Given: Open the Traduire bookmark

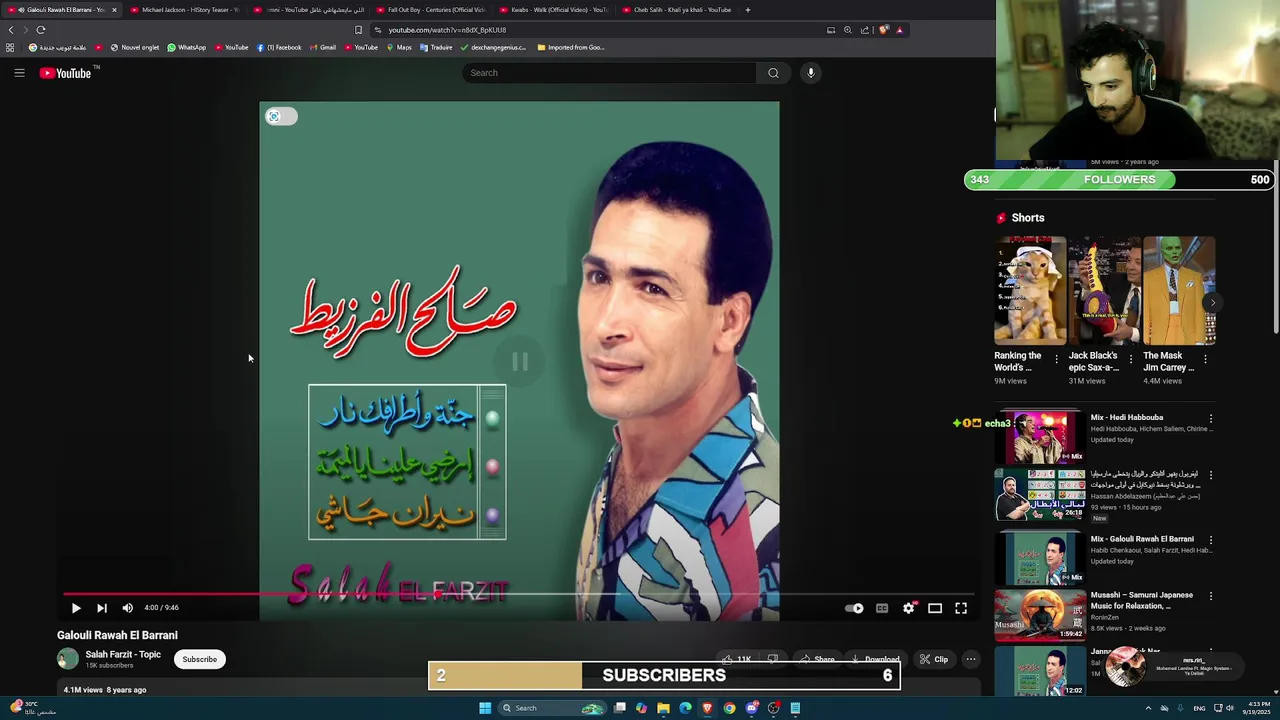Looking at the screenshot, I should click(x=438, y=47).
